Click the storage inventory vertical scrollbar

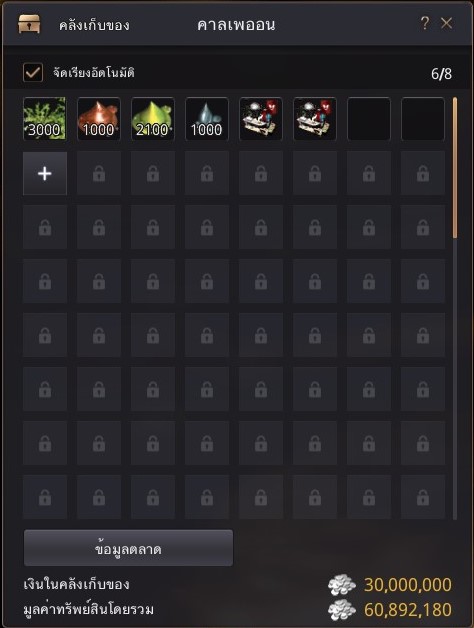pyautogui.click(x=455, y=167)
